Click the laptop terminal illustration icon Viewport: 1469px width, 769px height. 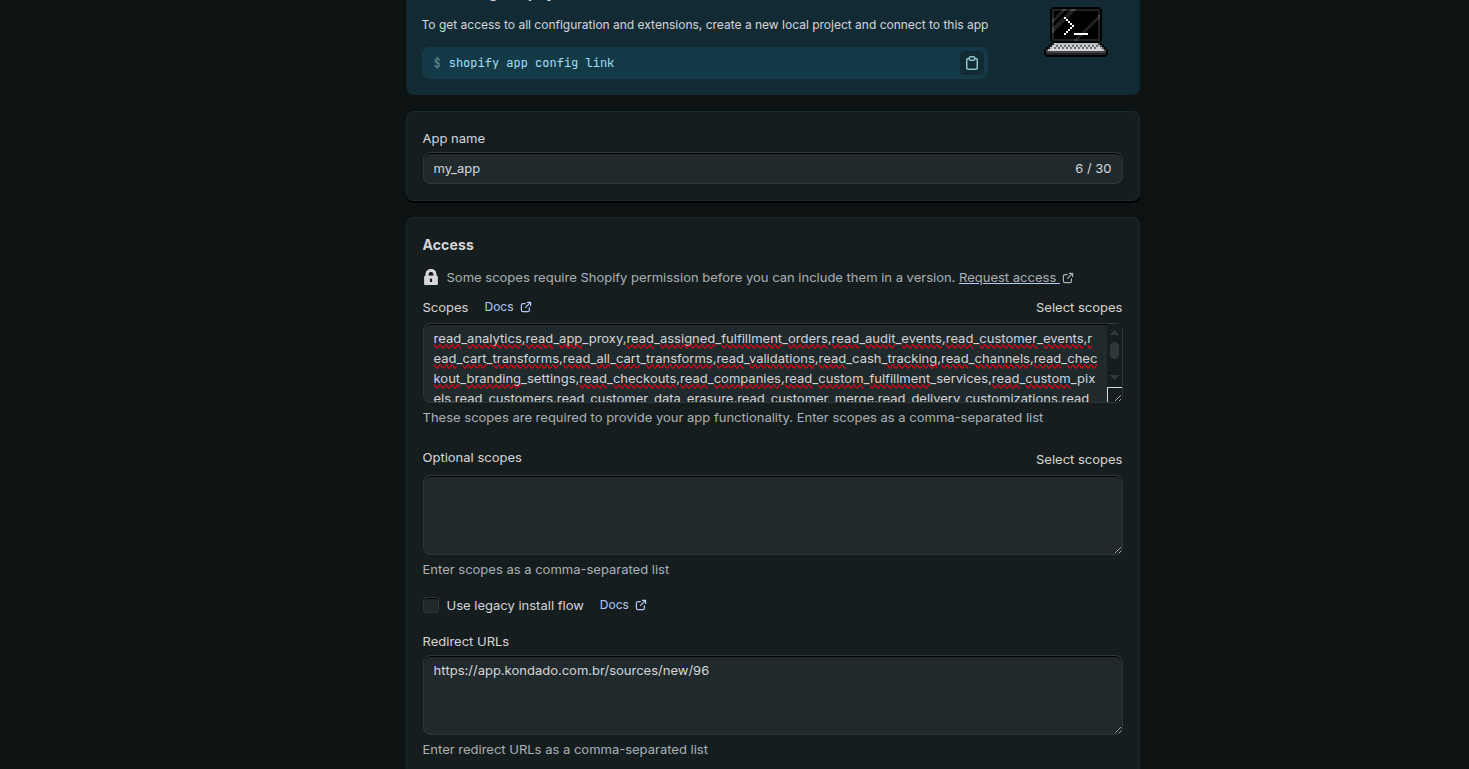(x=1075, y=32)
